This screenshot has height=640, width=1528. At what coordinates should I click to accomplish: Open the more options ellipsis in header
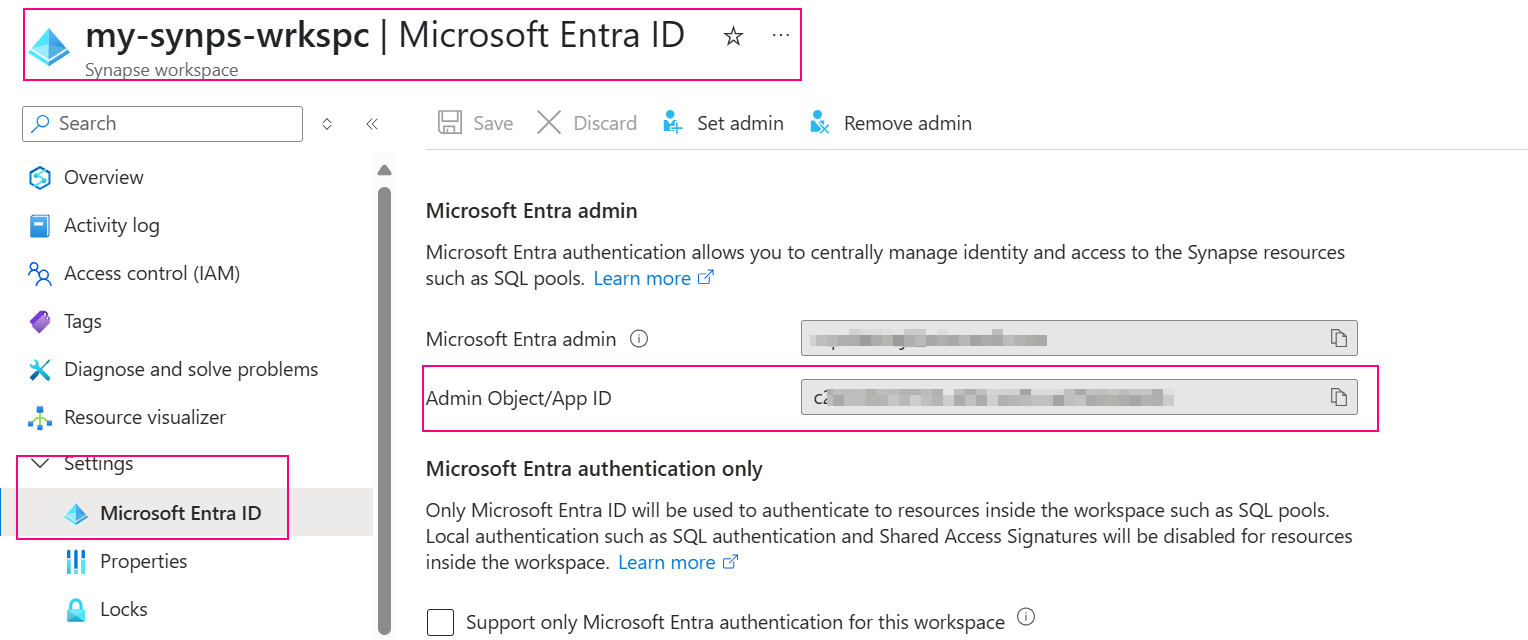[781, 35]
